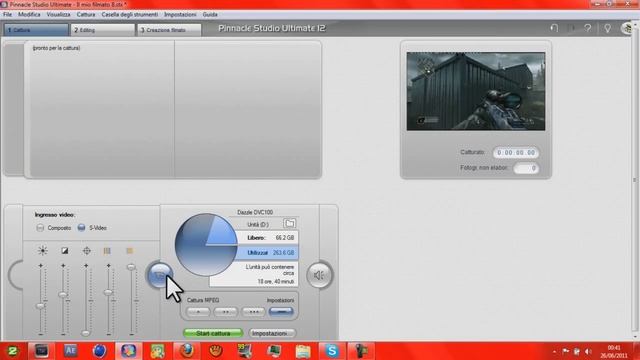Click the pronto per la cattura text
The width and height of the screenshot is (640, 360).
coord(56,48)
